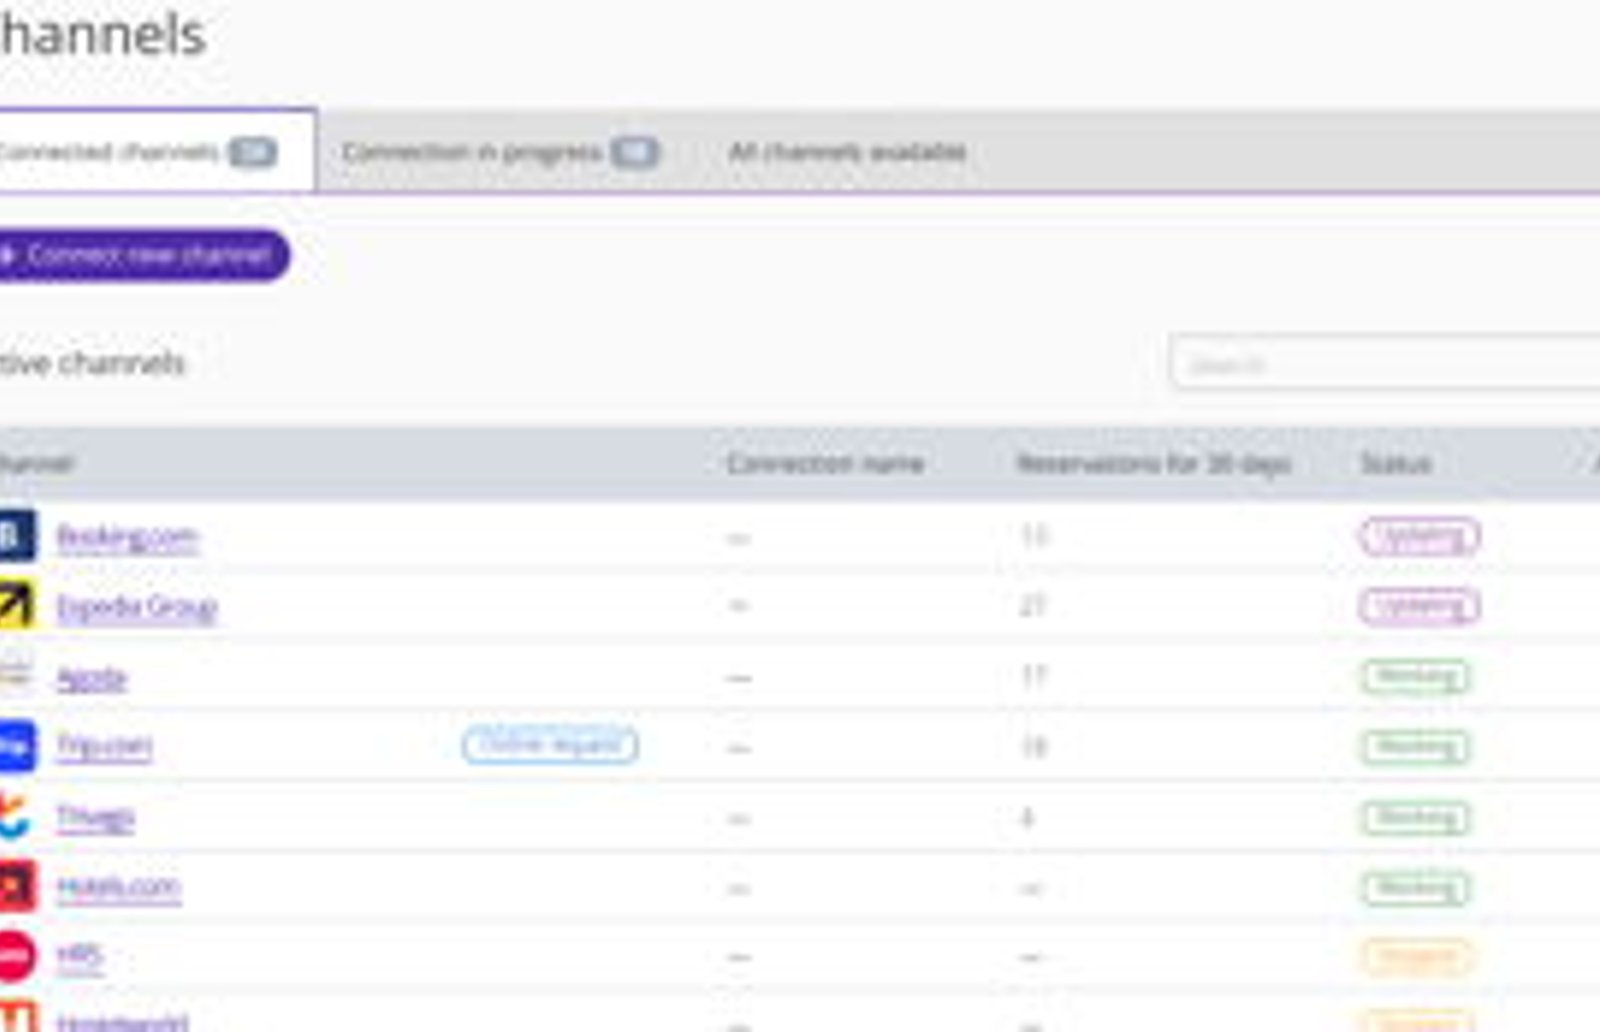The image size is (1600, 1032).
Task: Open the Connection in progress tab
Action: 499,152
